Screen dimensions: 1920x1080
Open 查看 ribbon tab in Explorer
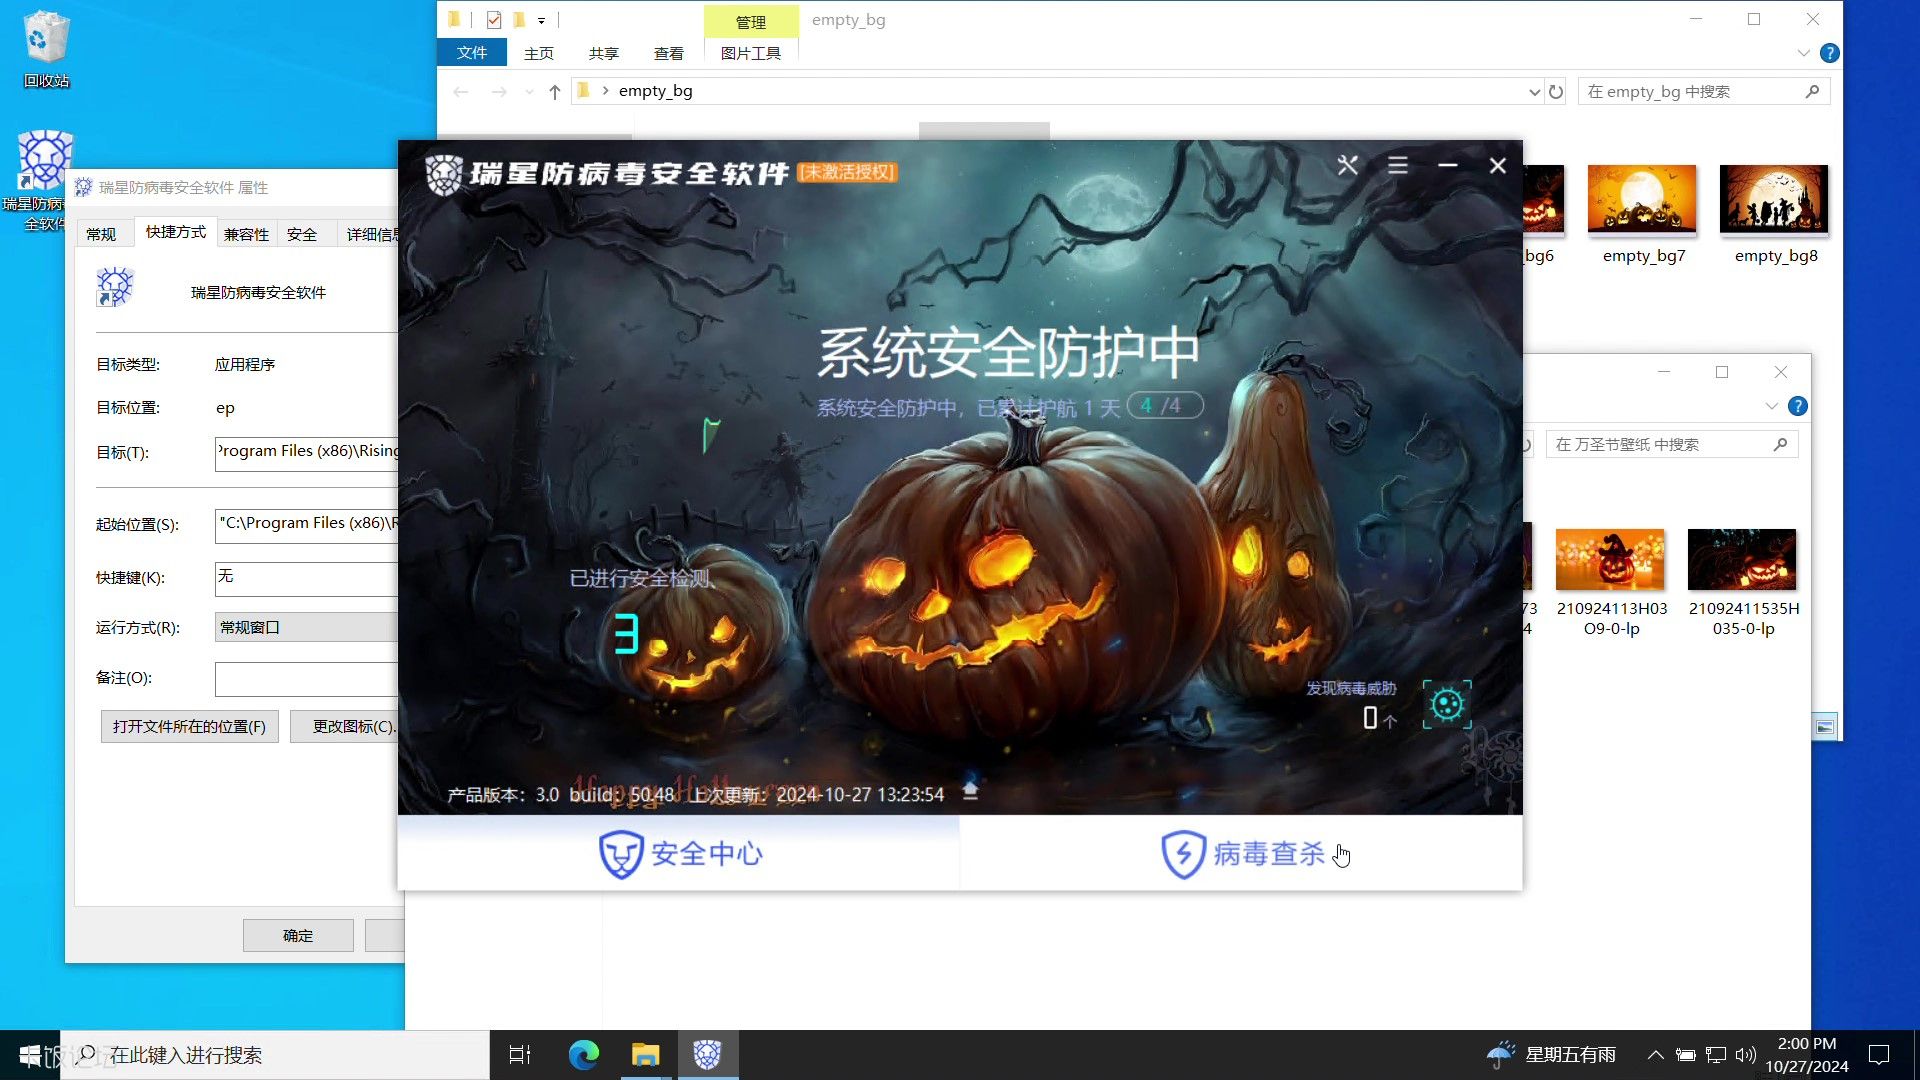click(x=669, y=53)
